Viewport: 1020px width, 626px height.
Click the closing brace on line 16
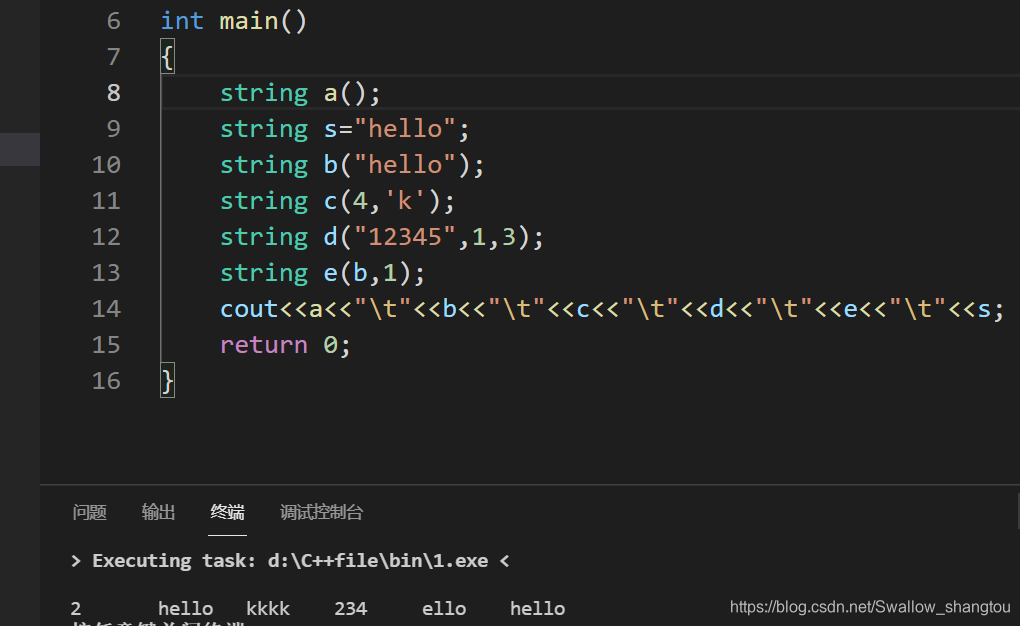pos(167,380)
